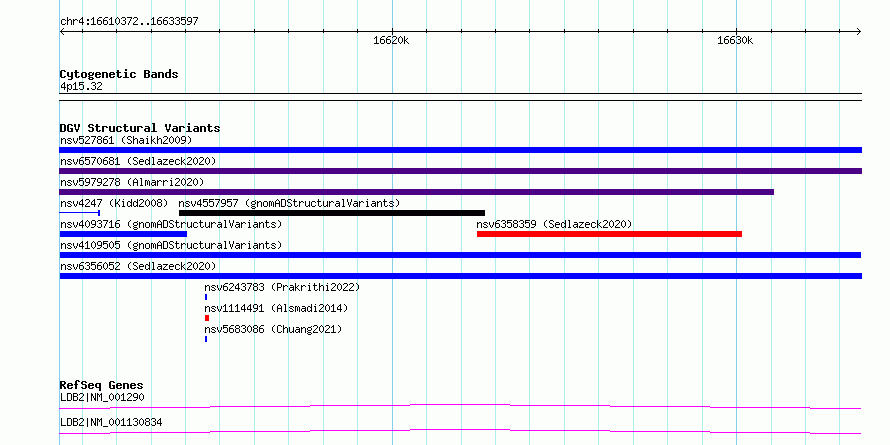Click the chr4:16610372..16633597 coordinate label
Viewport: 890px width, 445px height.
(x=129, y=22)
